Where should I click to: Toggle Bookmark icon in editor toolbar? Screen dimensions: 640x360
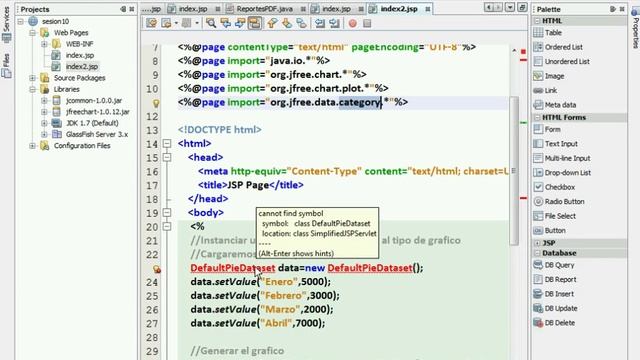(301, 23)
